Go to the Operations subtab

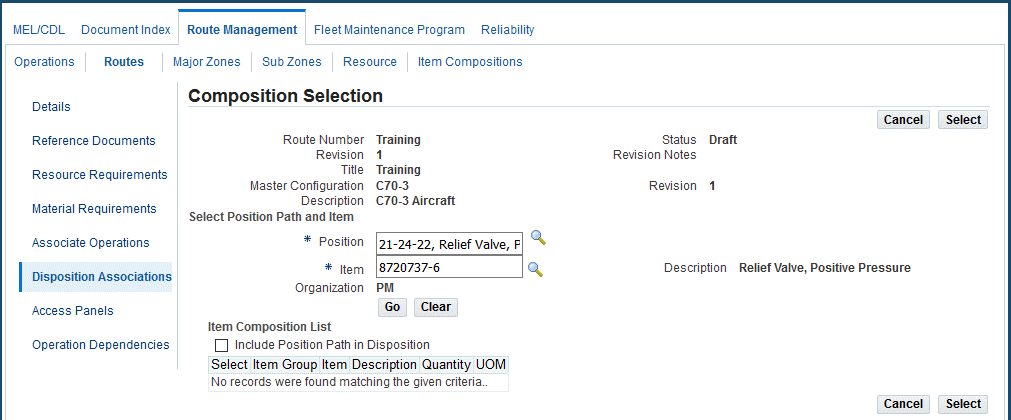click(44, 62)
